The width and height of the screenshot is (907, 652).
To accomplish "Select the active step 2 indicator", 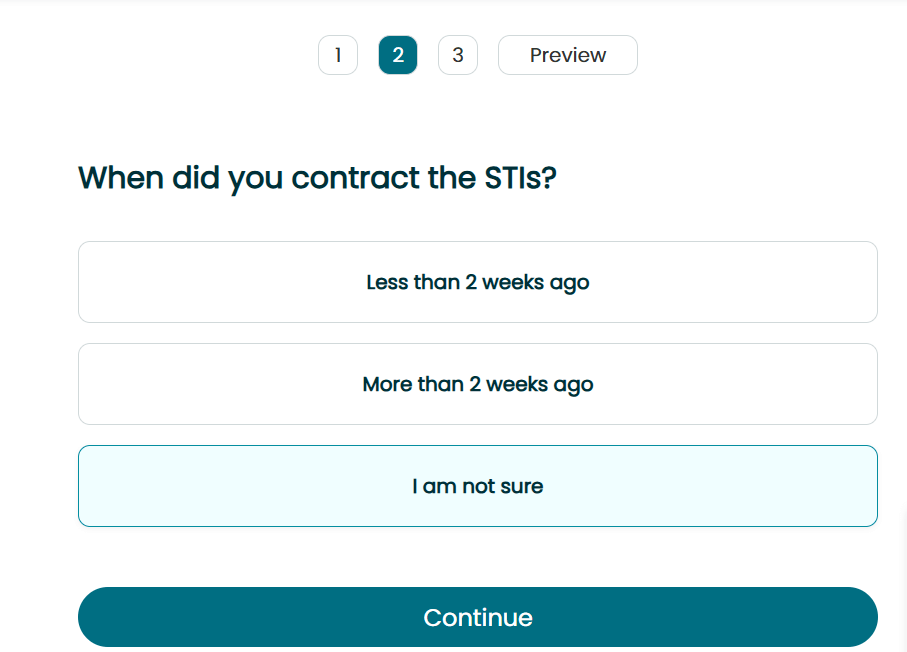I will coord(398,55).
